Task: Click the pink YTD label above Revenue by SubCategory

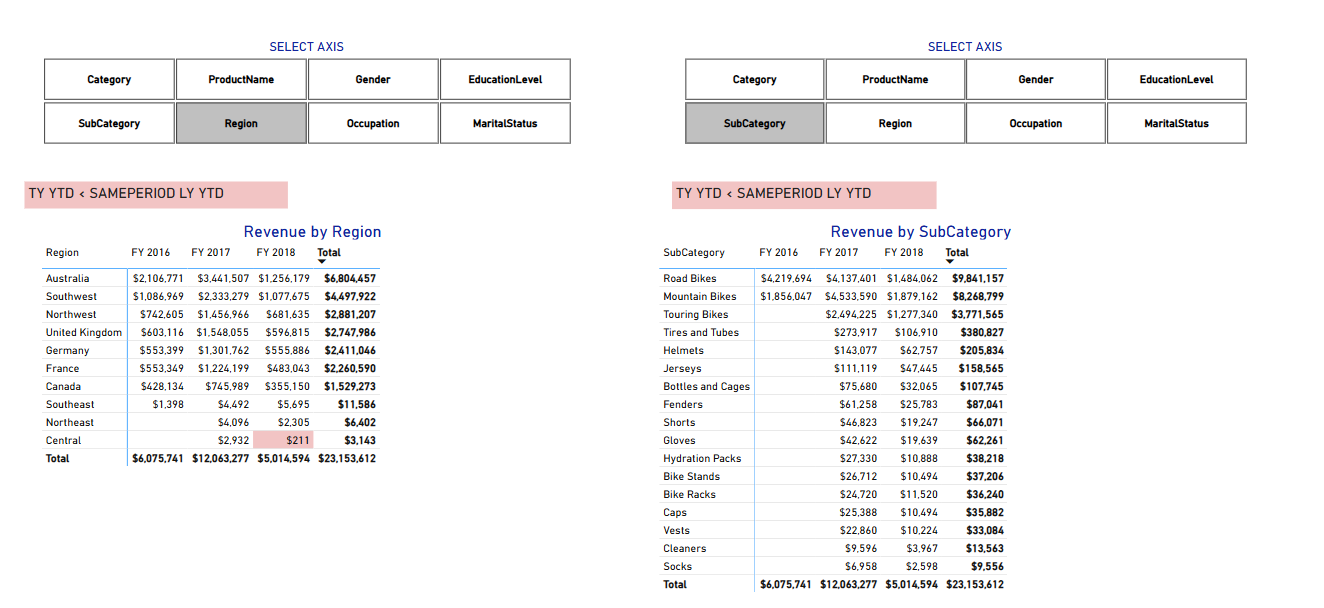Action: pyautogui.click(x=804, y=194)
